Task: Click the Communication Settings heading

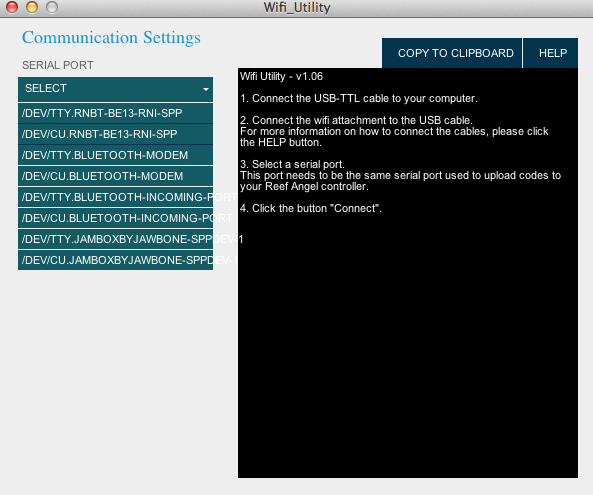Action: 111,38
